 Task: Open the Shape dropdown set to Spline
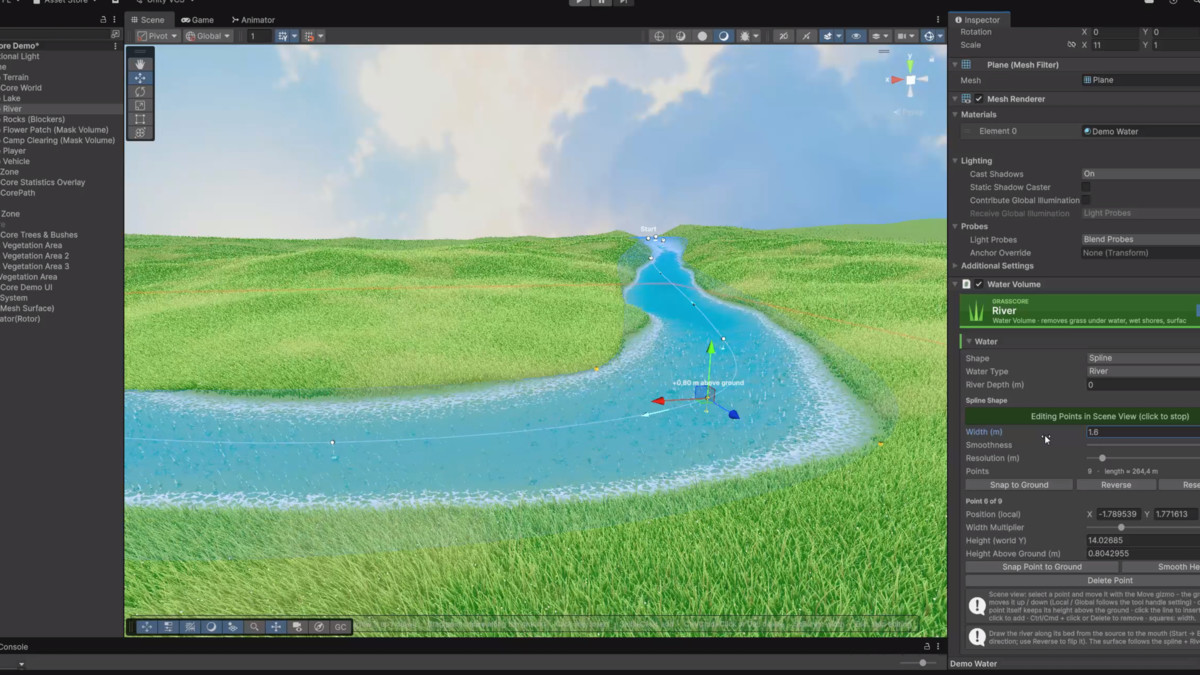coord(1143,358)
